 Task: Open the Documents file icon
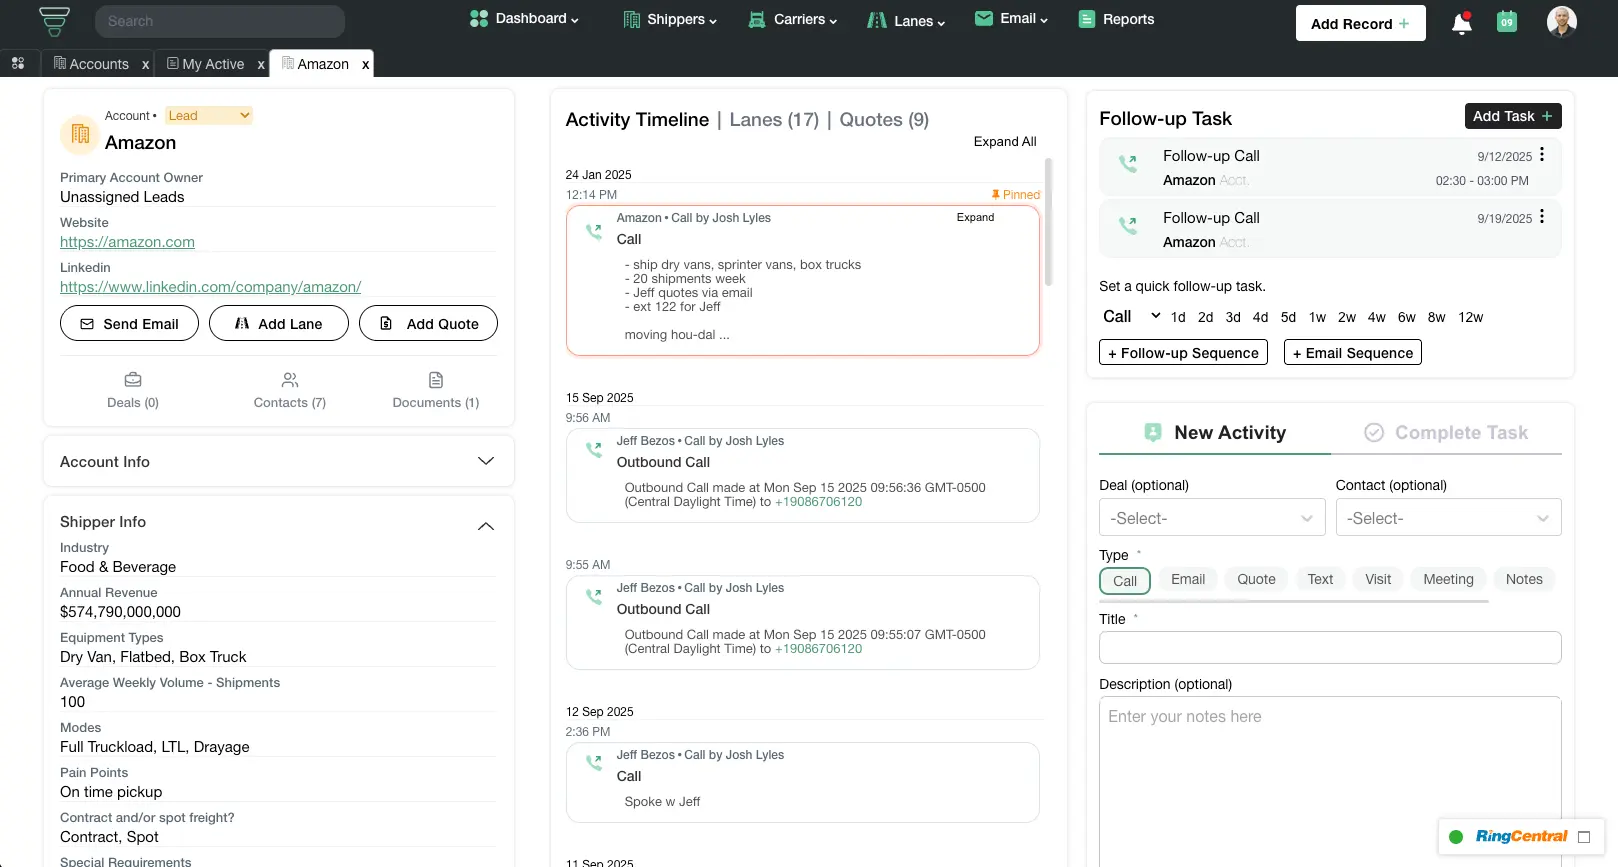(436, 380)
